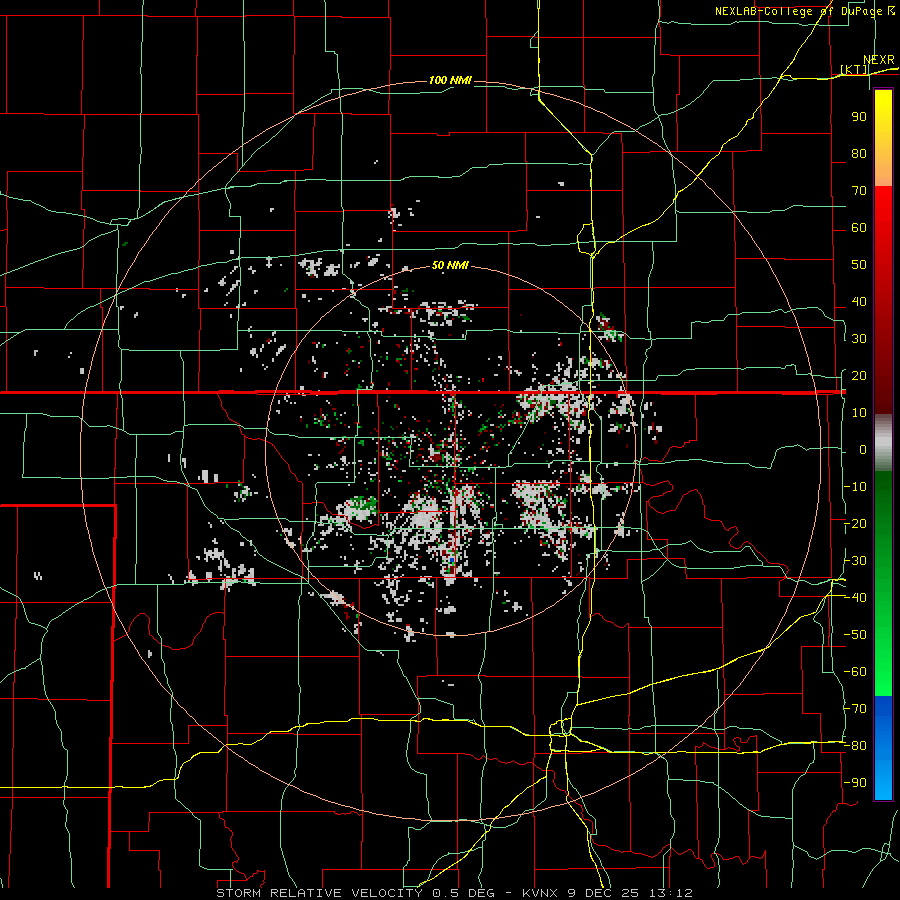Click the -40 value on velocity scale
900x900 pixels.
pos(855,598)
